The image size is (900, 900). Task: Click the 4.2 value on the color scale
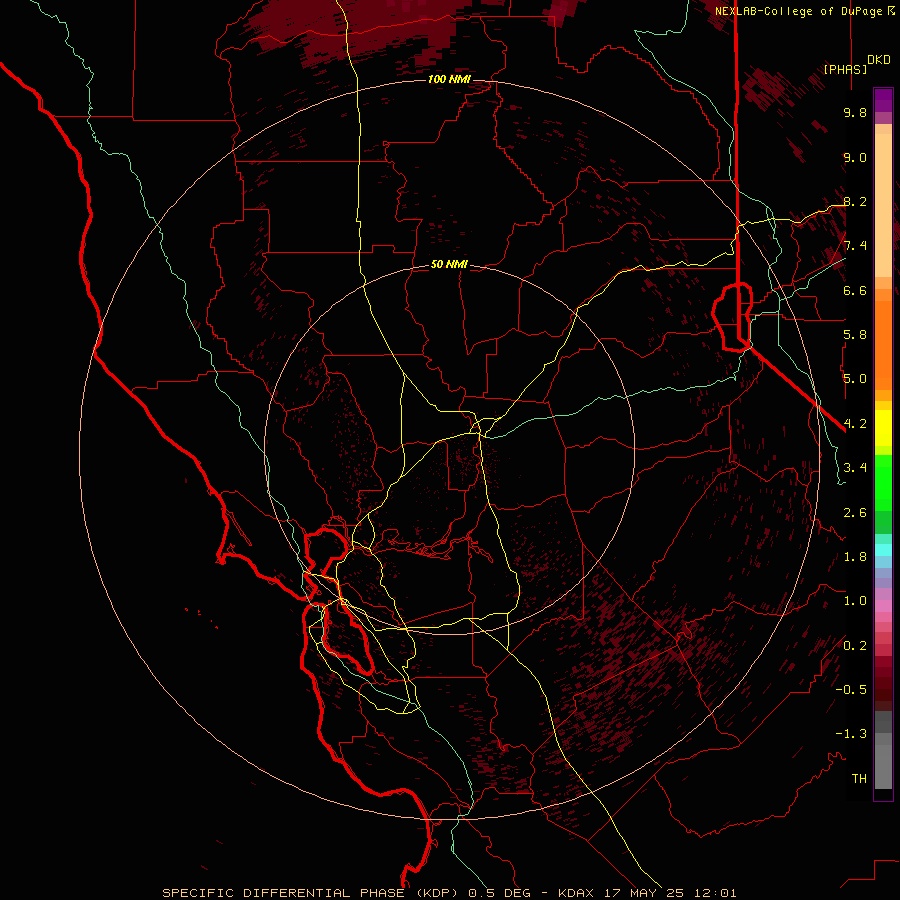pos(855,424)
